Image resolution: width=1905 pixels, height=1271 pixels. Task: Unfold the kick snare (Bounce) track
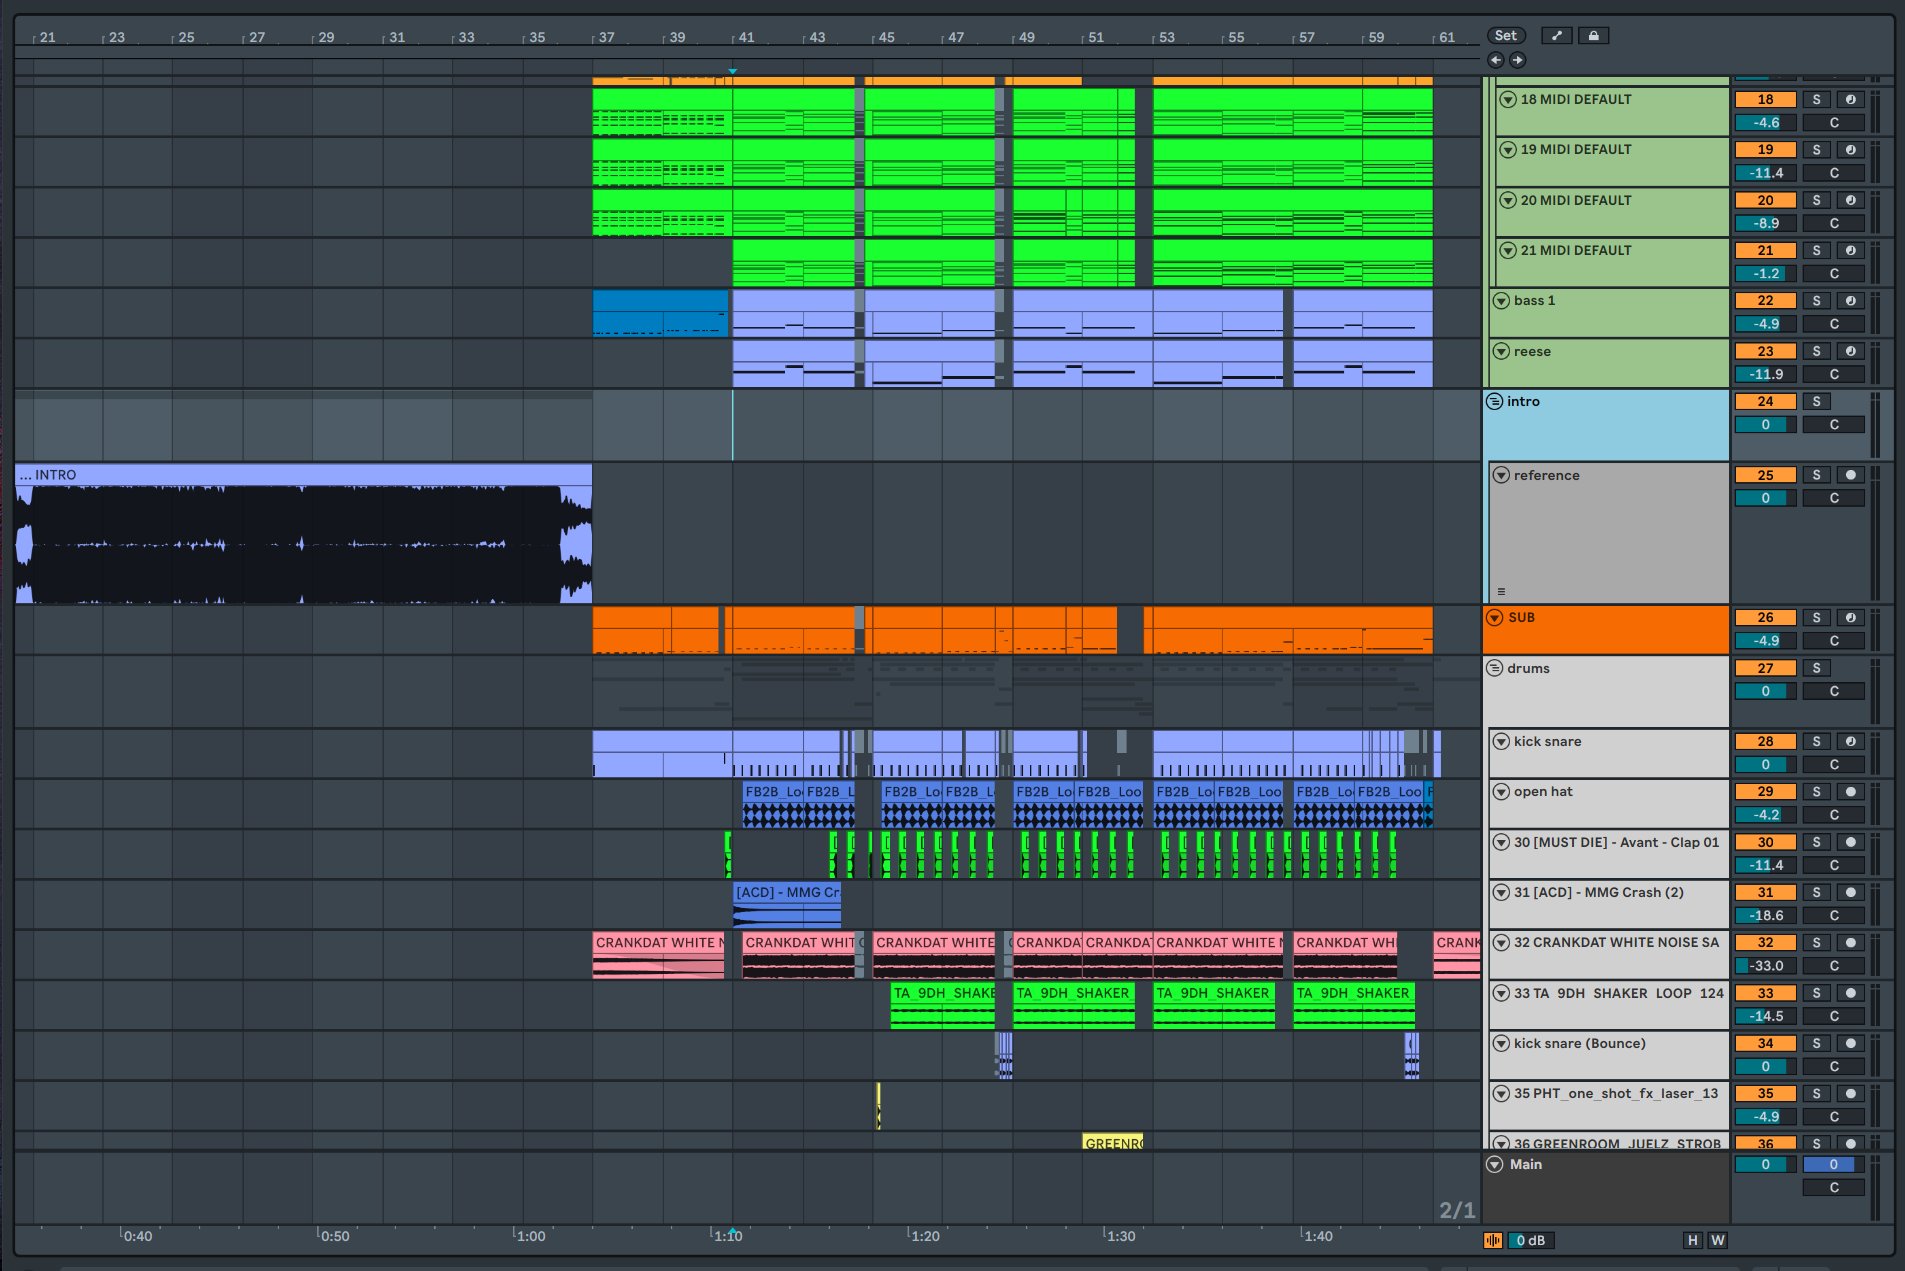click(1501, 1043)
